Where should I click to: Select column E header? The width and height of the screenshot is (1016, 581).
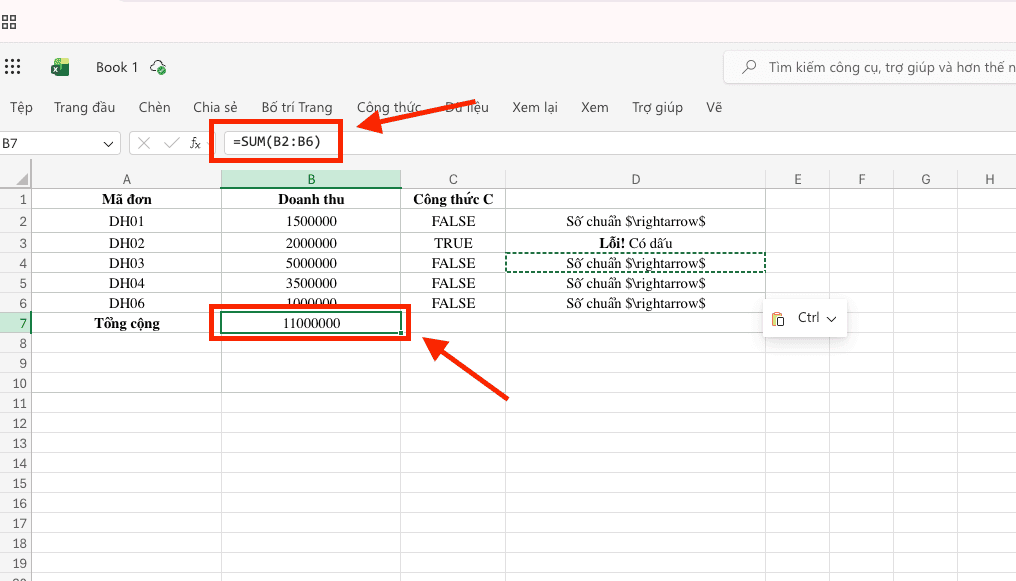tap(798, 179)
